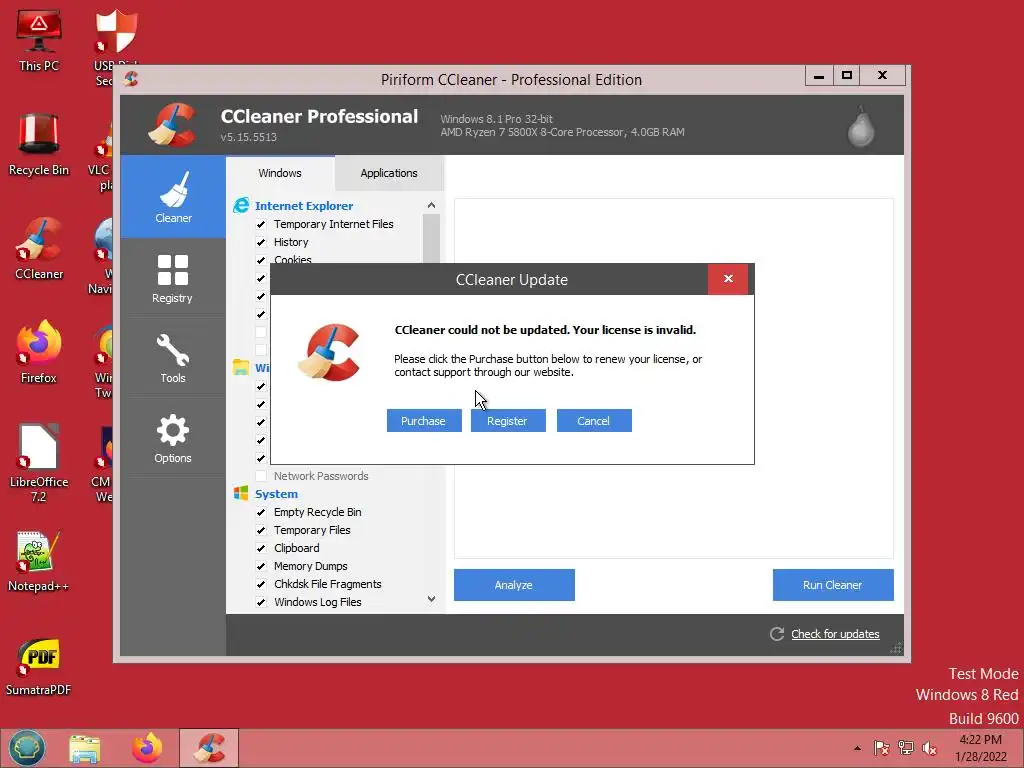Click CCleaner taskbar button

209,748
